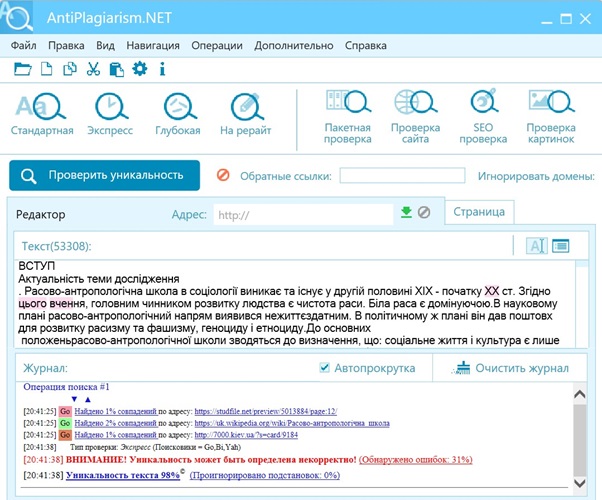Screen dimensions: 602x500
Task: Switch to the Редактор tab
Action: [41, 214]
